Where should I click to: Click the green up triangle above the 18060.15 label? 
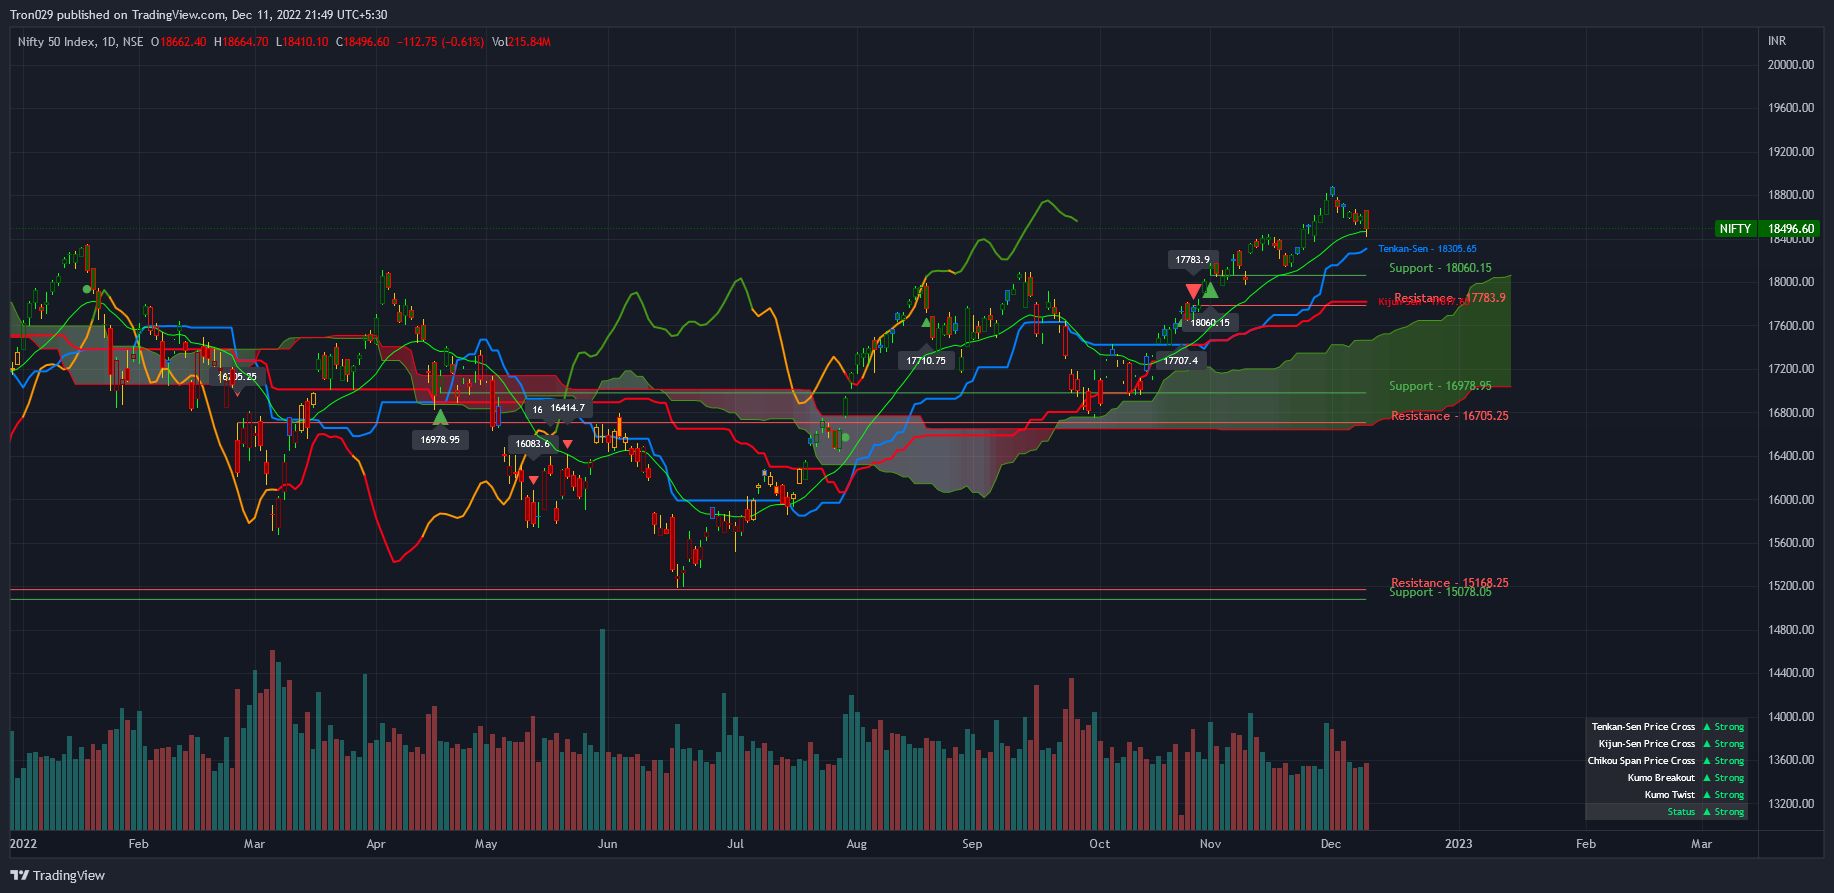(x=1210, y=290)
